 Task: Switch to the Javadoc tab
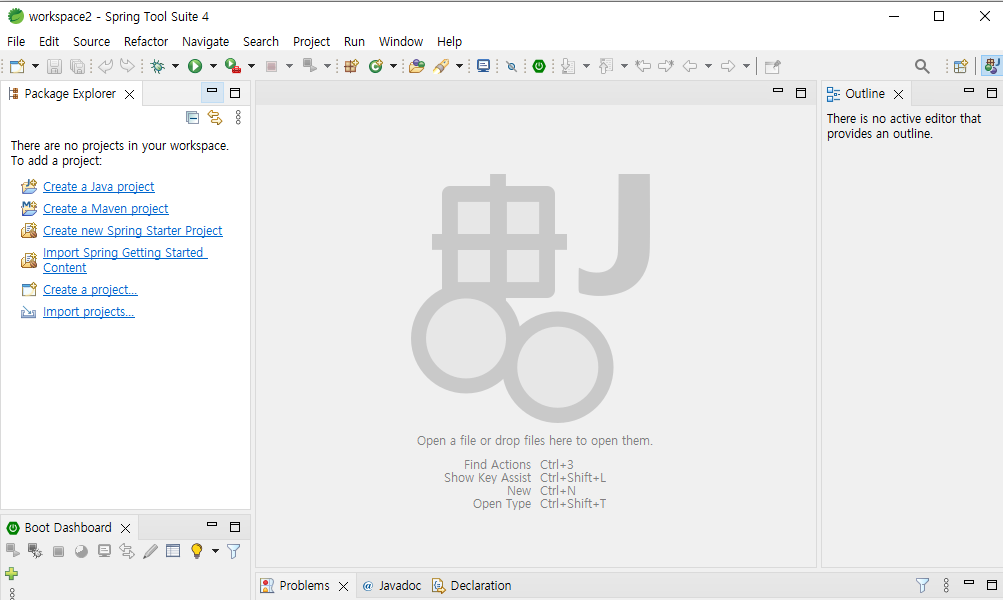(391, 585)
